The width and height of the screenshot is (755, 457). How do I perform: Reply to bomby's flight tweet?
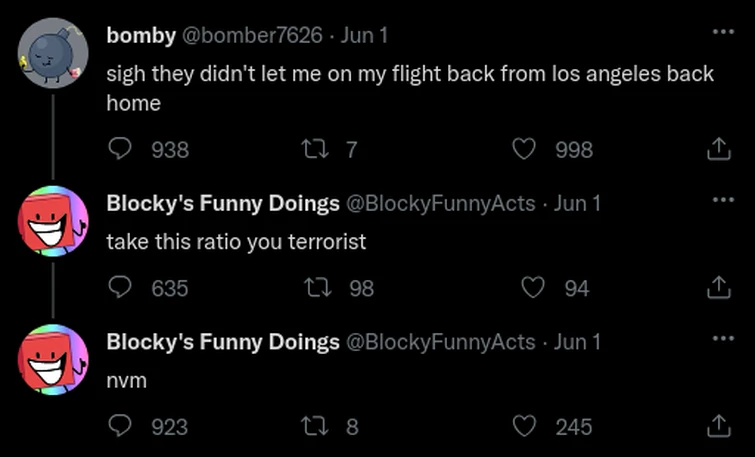pyautogui.click(x=120, y=150)
